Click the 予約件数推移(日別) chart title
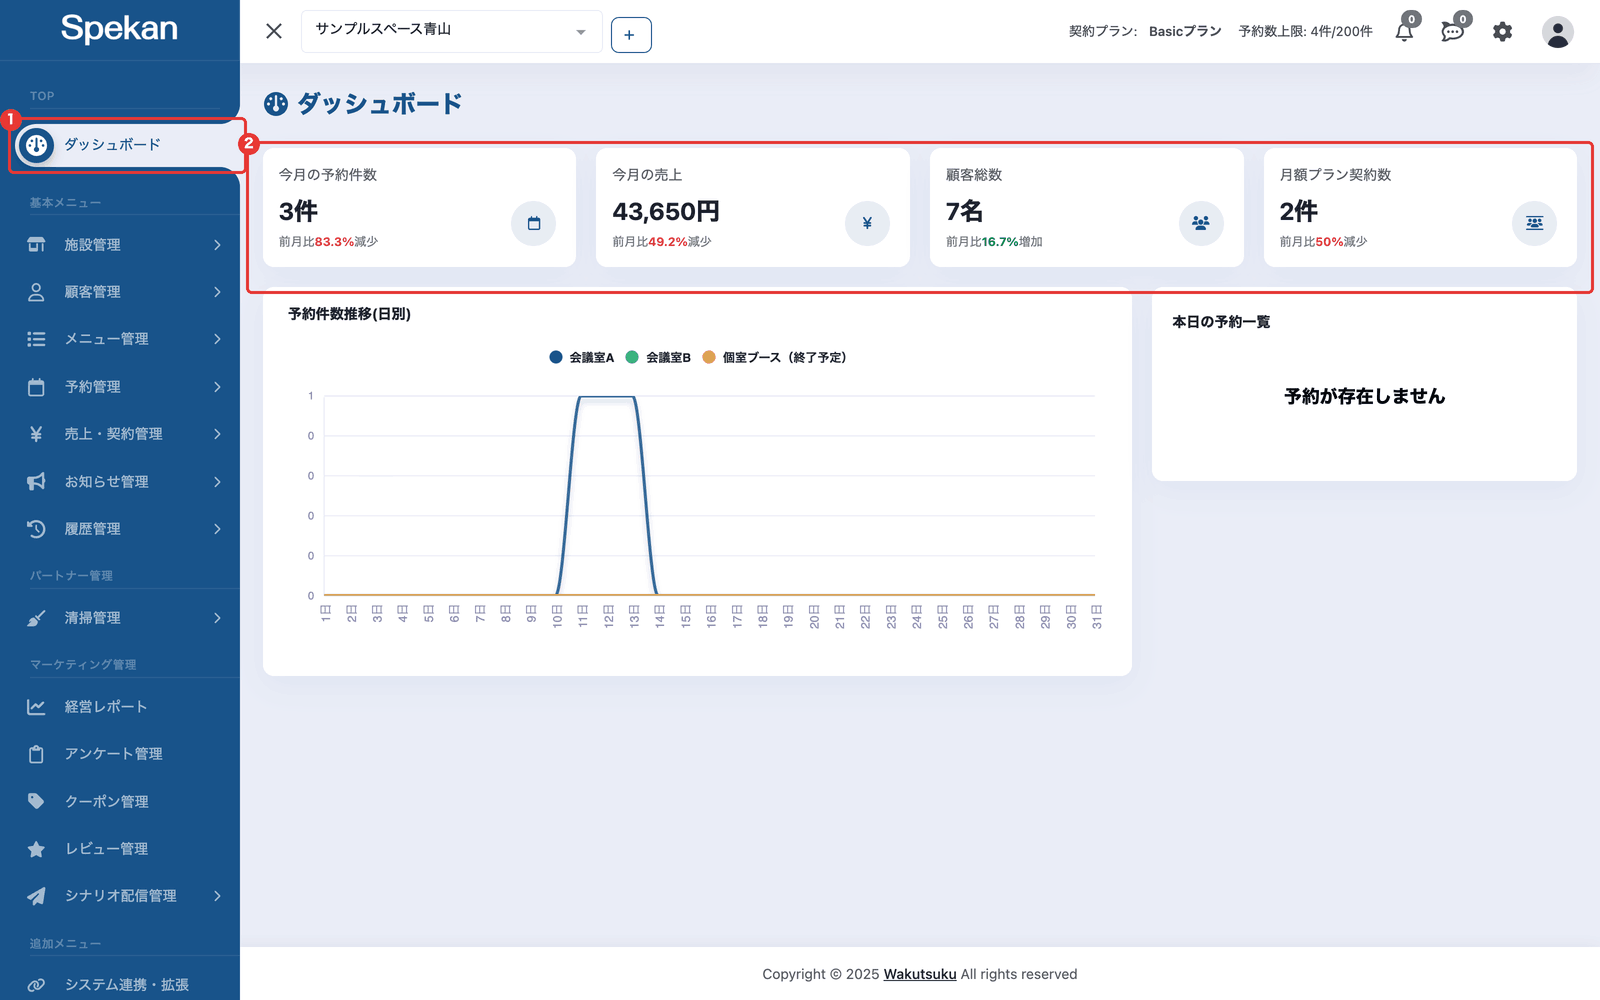Image resolution: width=1600 pixels, height=1000 pixels. click(x=349, y=314)
